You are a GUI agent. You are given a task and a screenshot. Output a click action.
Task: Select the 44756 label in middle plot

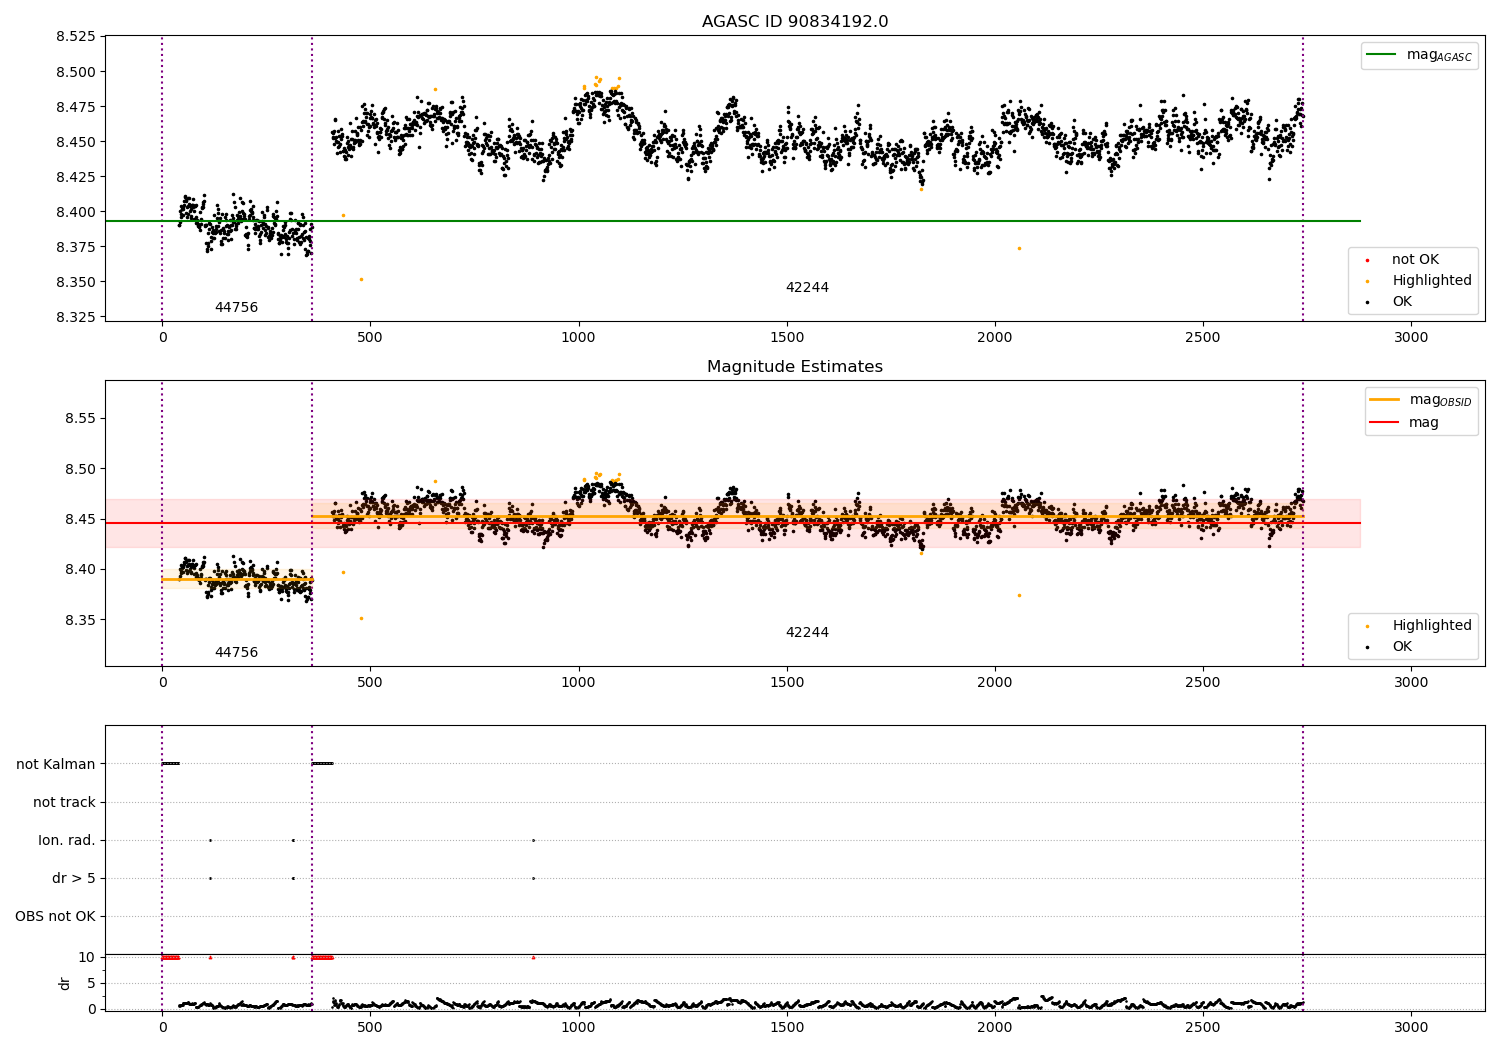click(236, 653)
